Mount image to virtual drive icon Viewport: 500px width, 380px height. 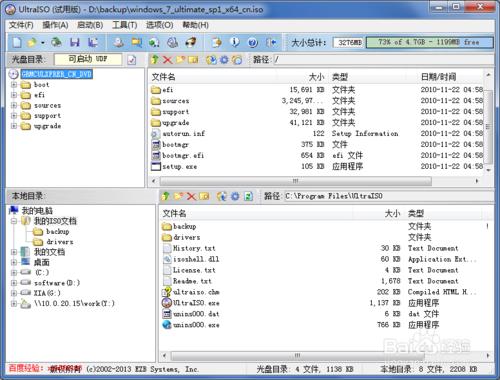tap(172, 42)
